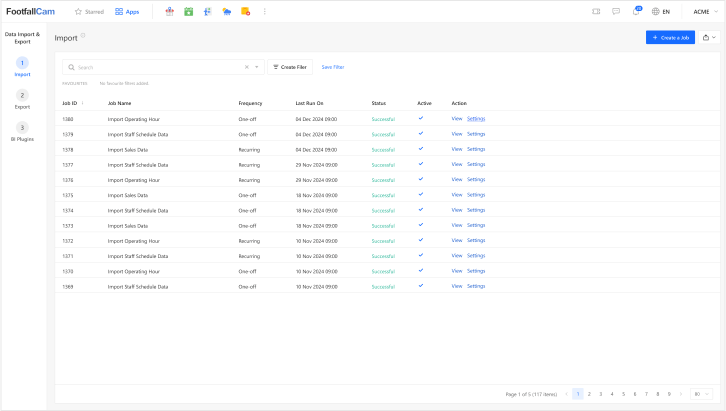Click the FootfallCam logo

pyautogui.click(x=31, y=12)
